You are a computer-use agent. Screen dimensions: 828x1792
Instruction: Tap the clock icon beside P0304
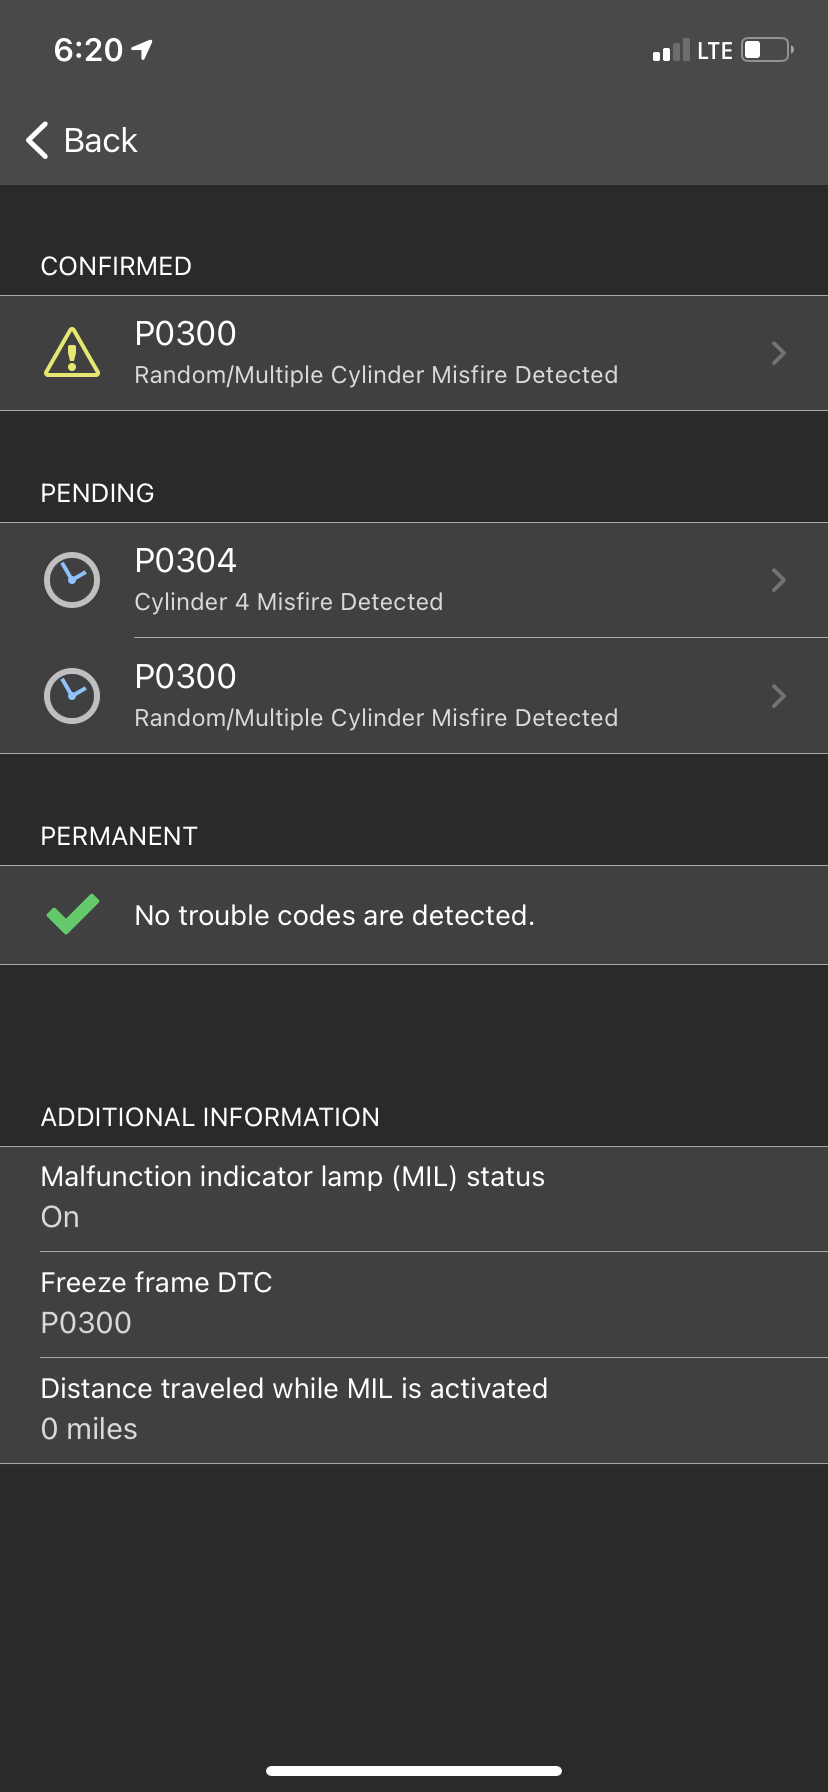pos(72,580)
